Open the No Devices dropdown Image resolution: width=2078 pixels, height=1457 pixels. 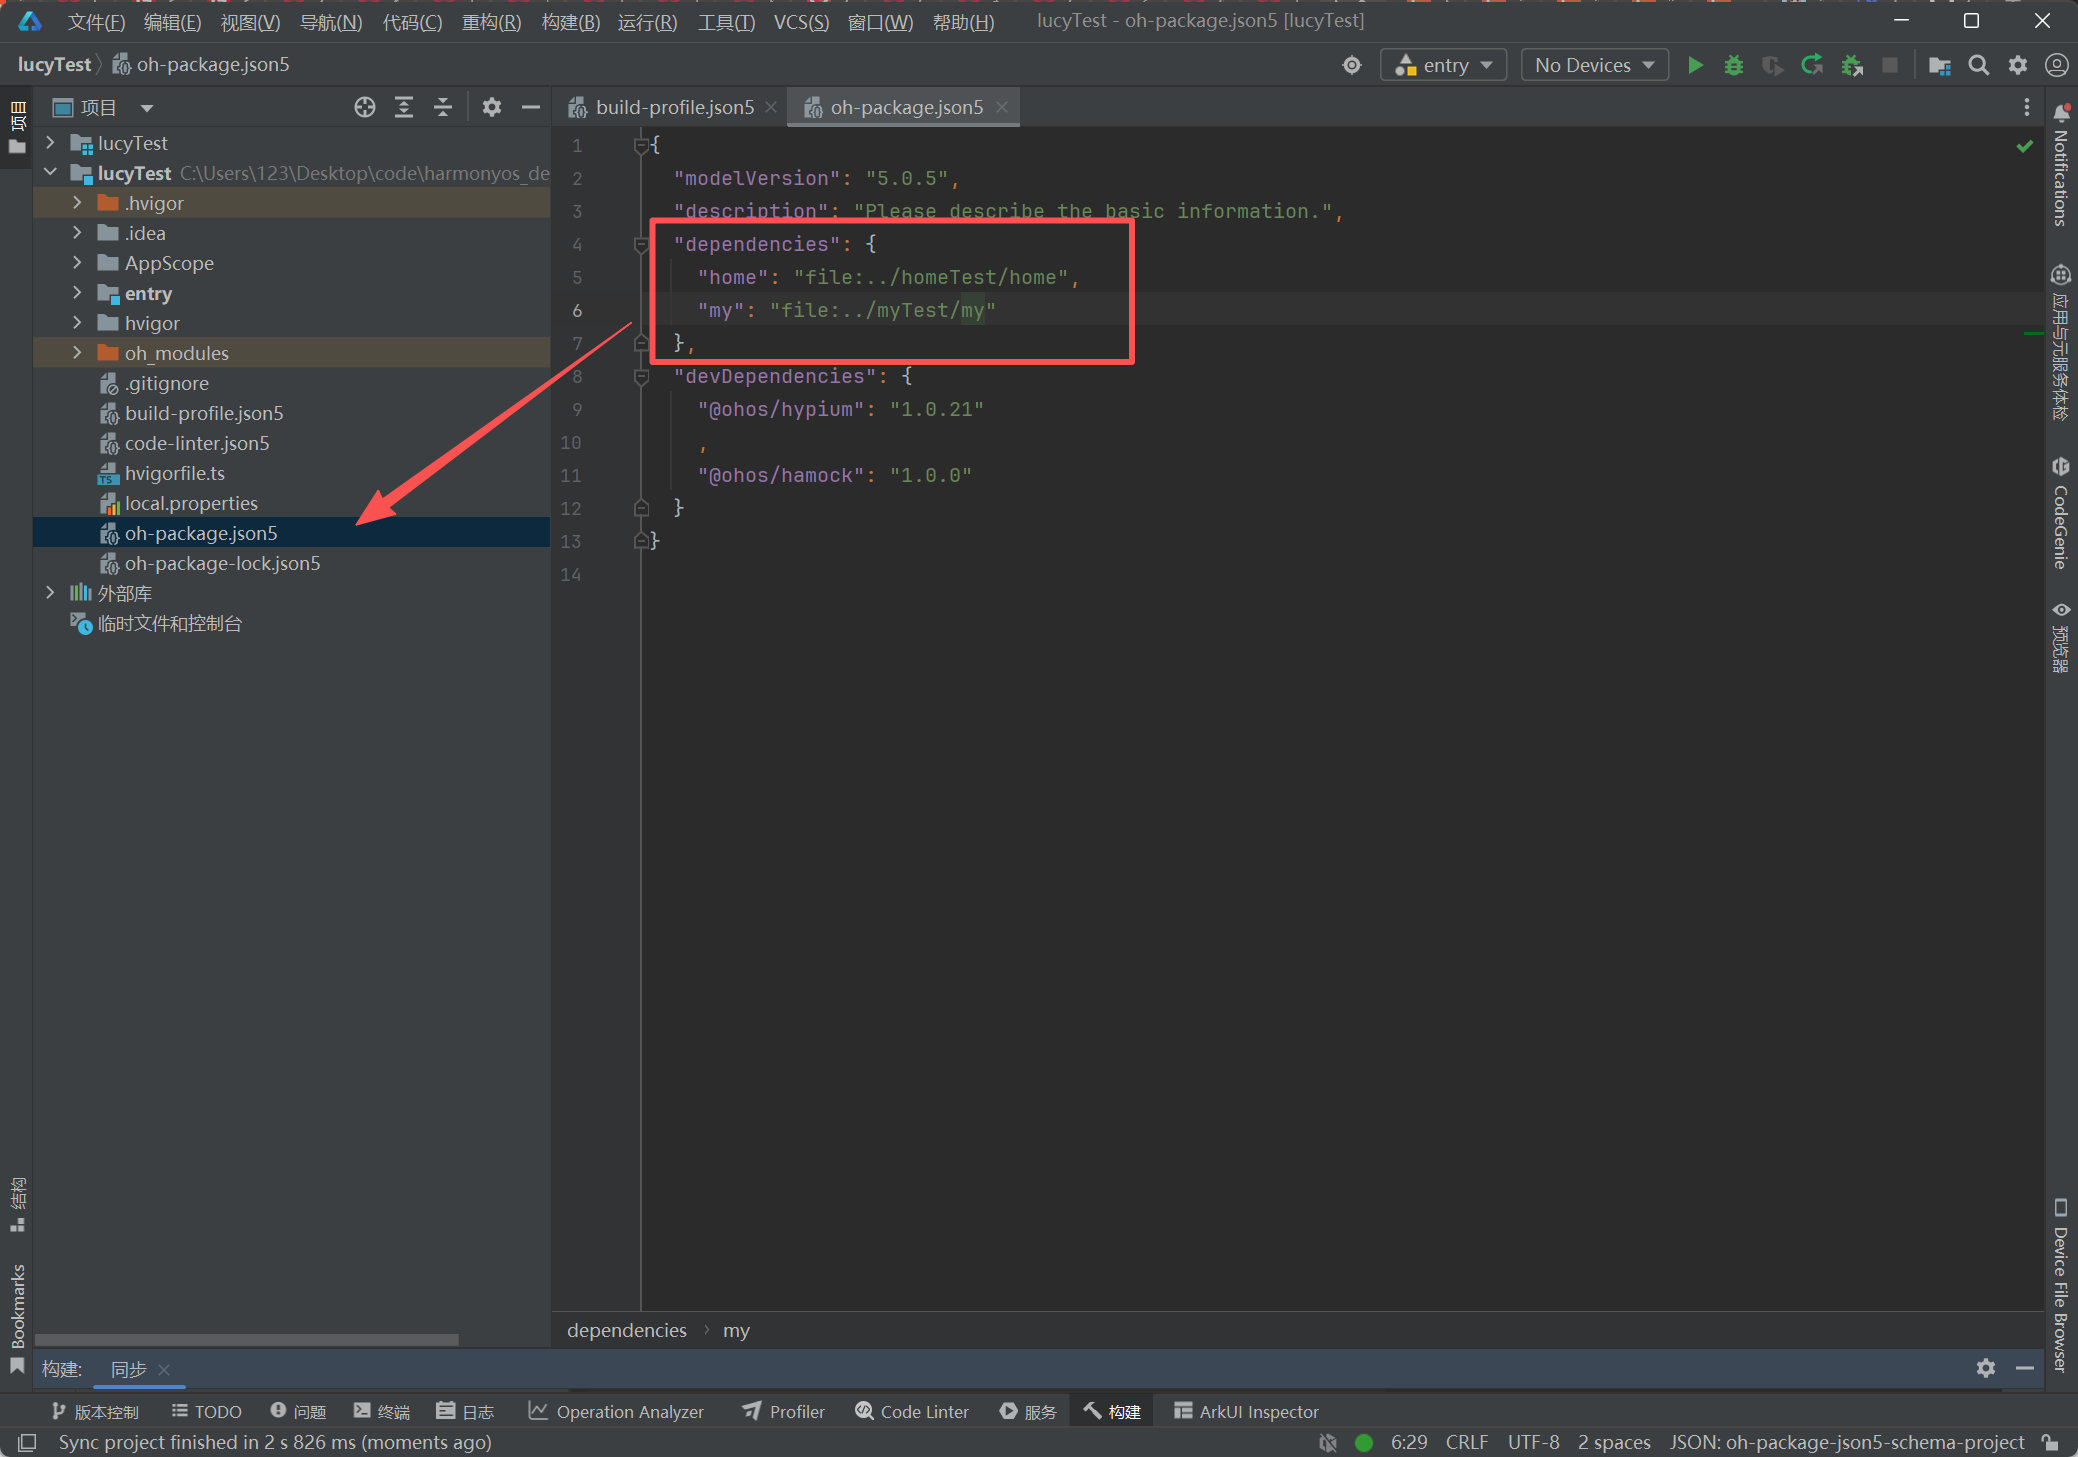pyautogui.click(x=1594, y=65)
